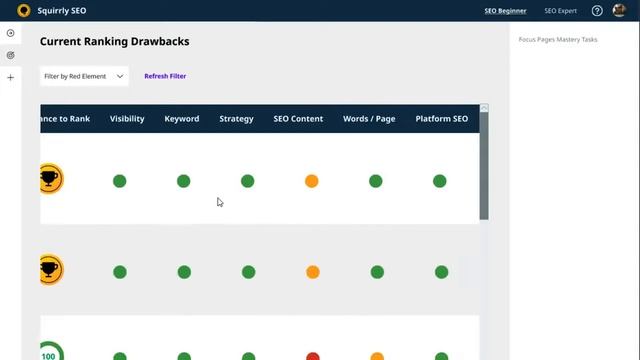Screen dimensions: 640x360
Task: Open the user profile avatar
Action: [619, 10]
